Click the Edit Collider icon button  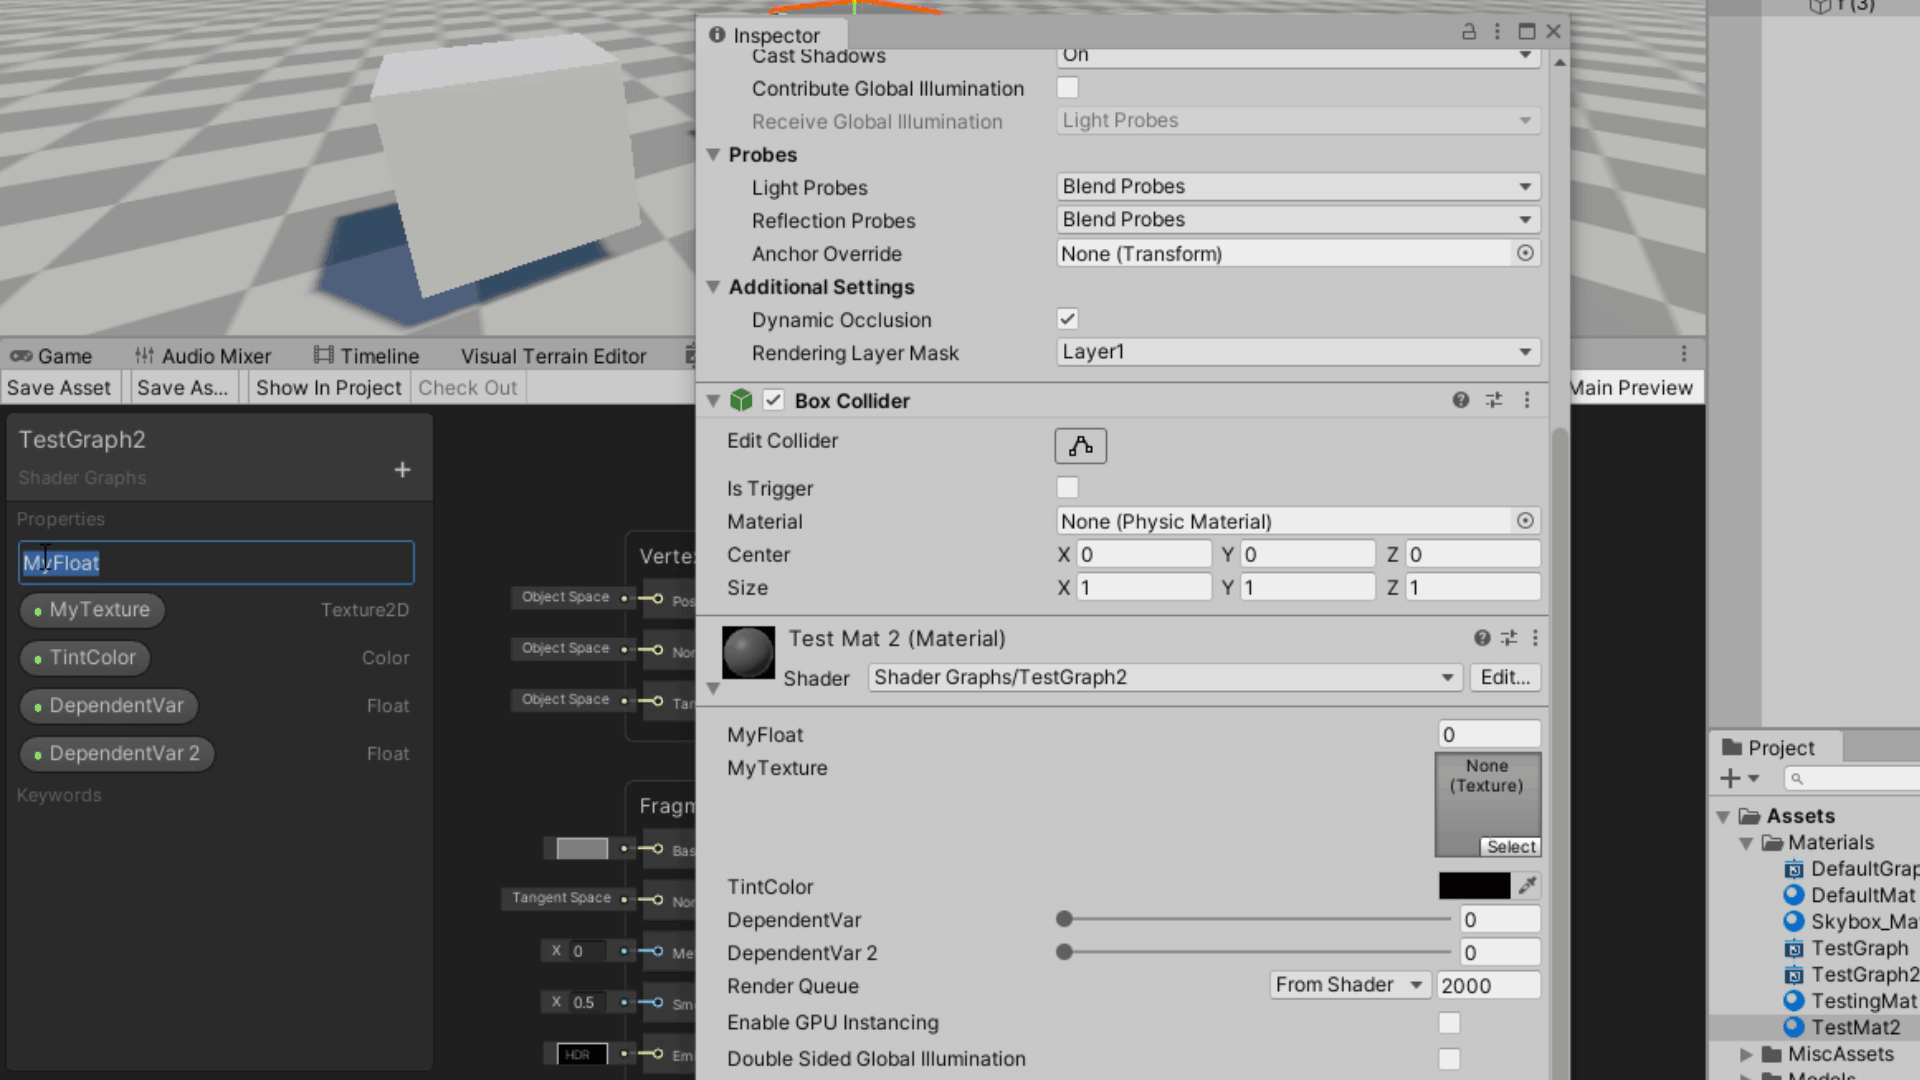click(x=1080, y=446)
